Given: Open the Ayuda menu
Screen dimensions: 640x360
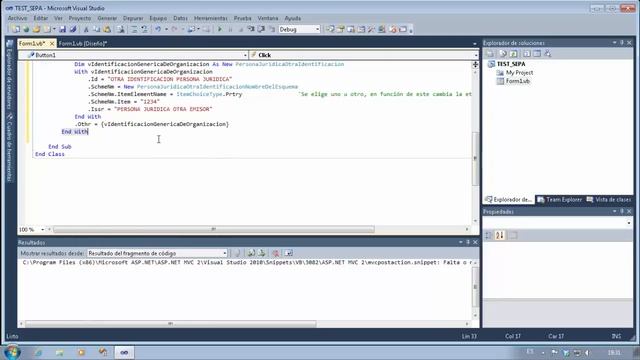Looking at the screenshot, I should pos(293,18).
